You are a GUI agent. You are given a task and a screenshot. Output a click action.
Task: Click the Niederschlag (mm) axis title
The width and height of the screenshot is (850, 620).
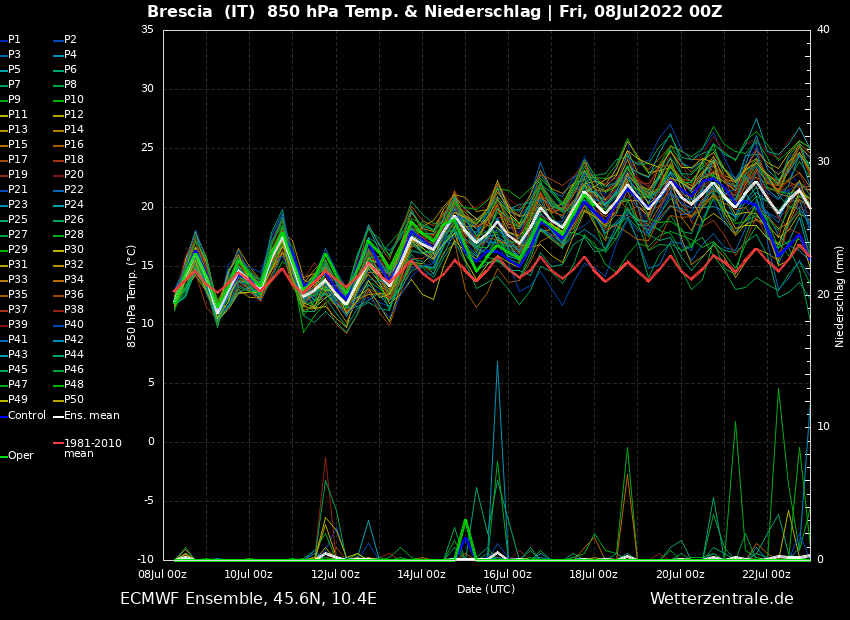pyautogui.click(x=840, y=296)
